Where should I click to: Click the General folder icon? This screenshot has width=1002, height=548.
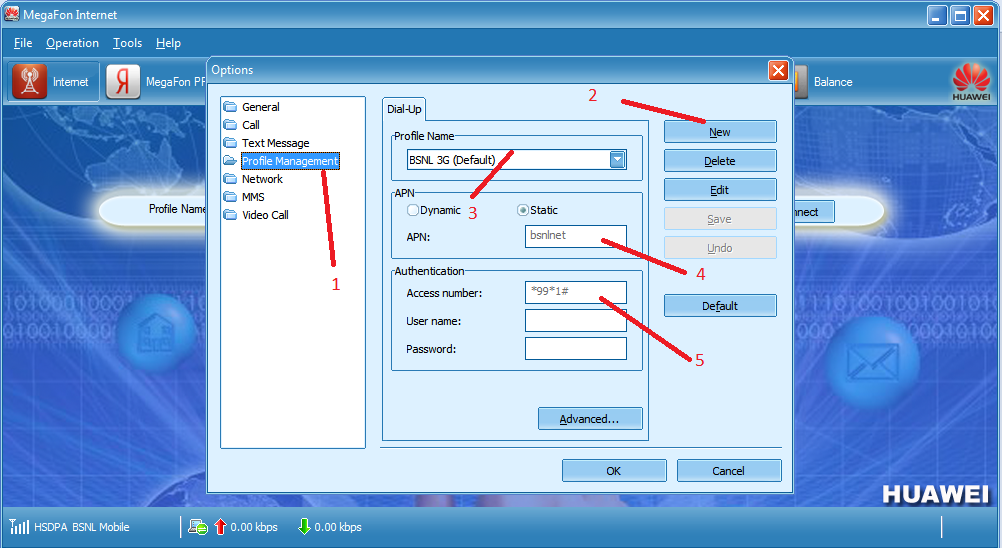(x=230, y=107)
